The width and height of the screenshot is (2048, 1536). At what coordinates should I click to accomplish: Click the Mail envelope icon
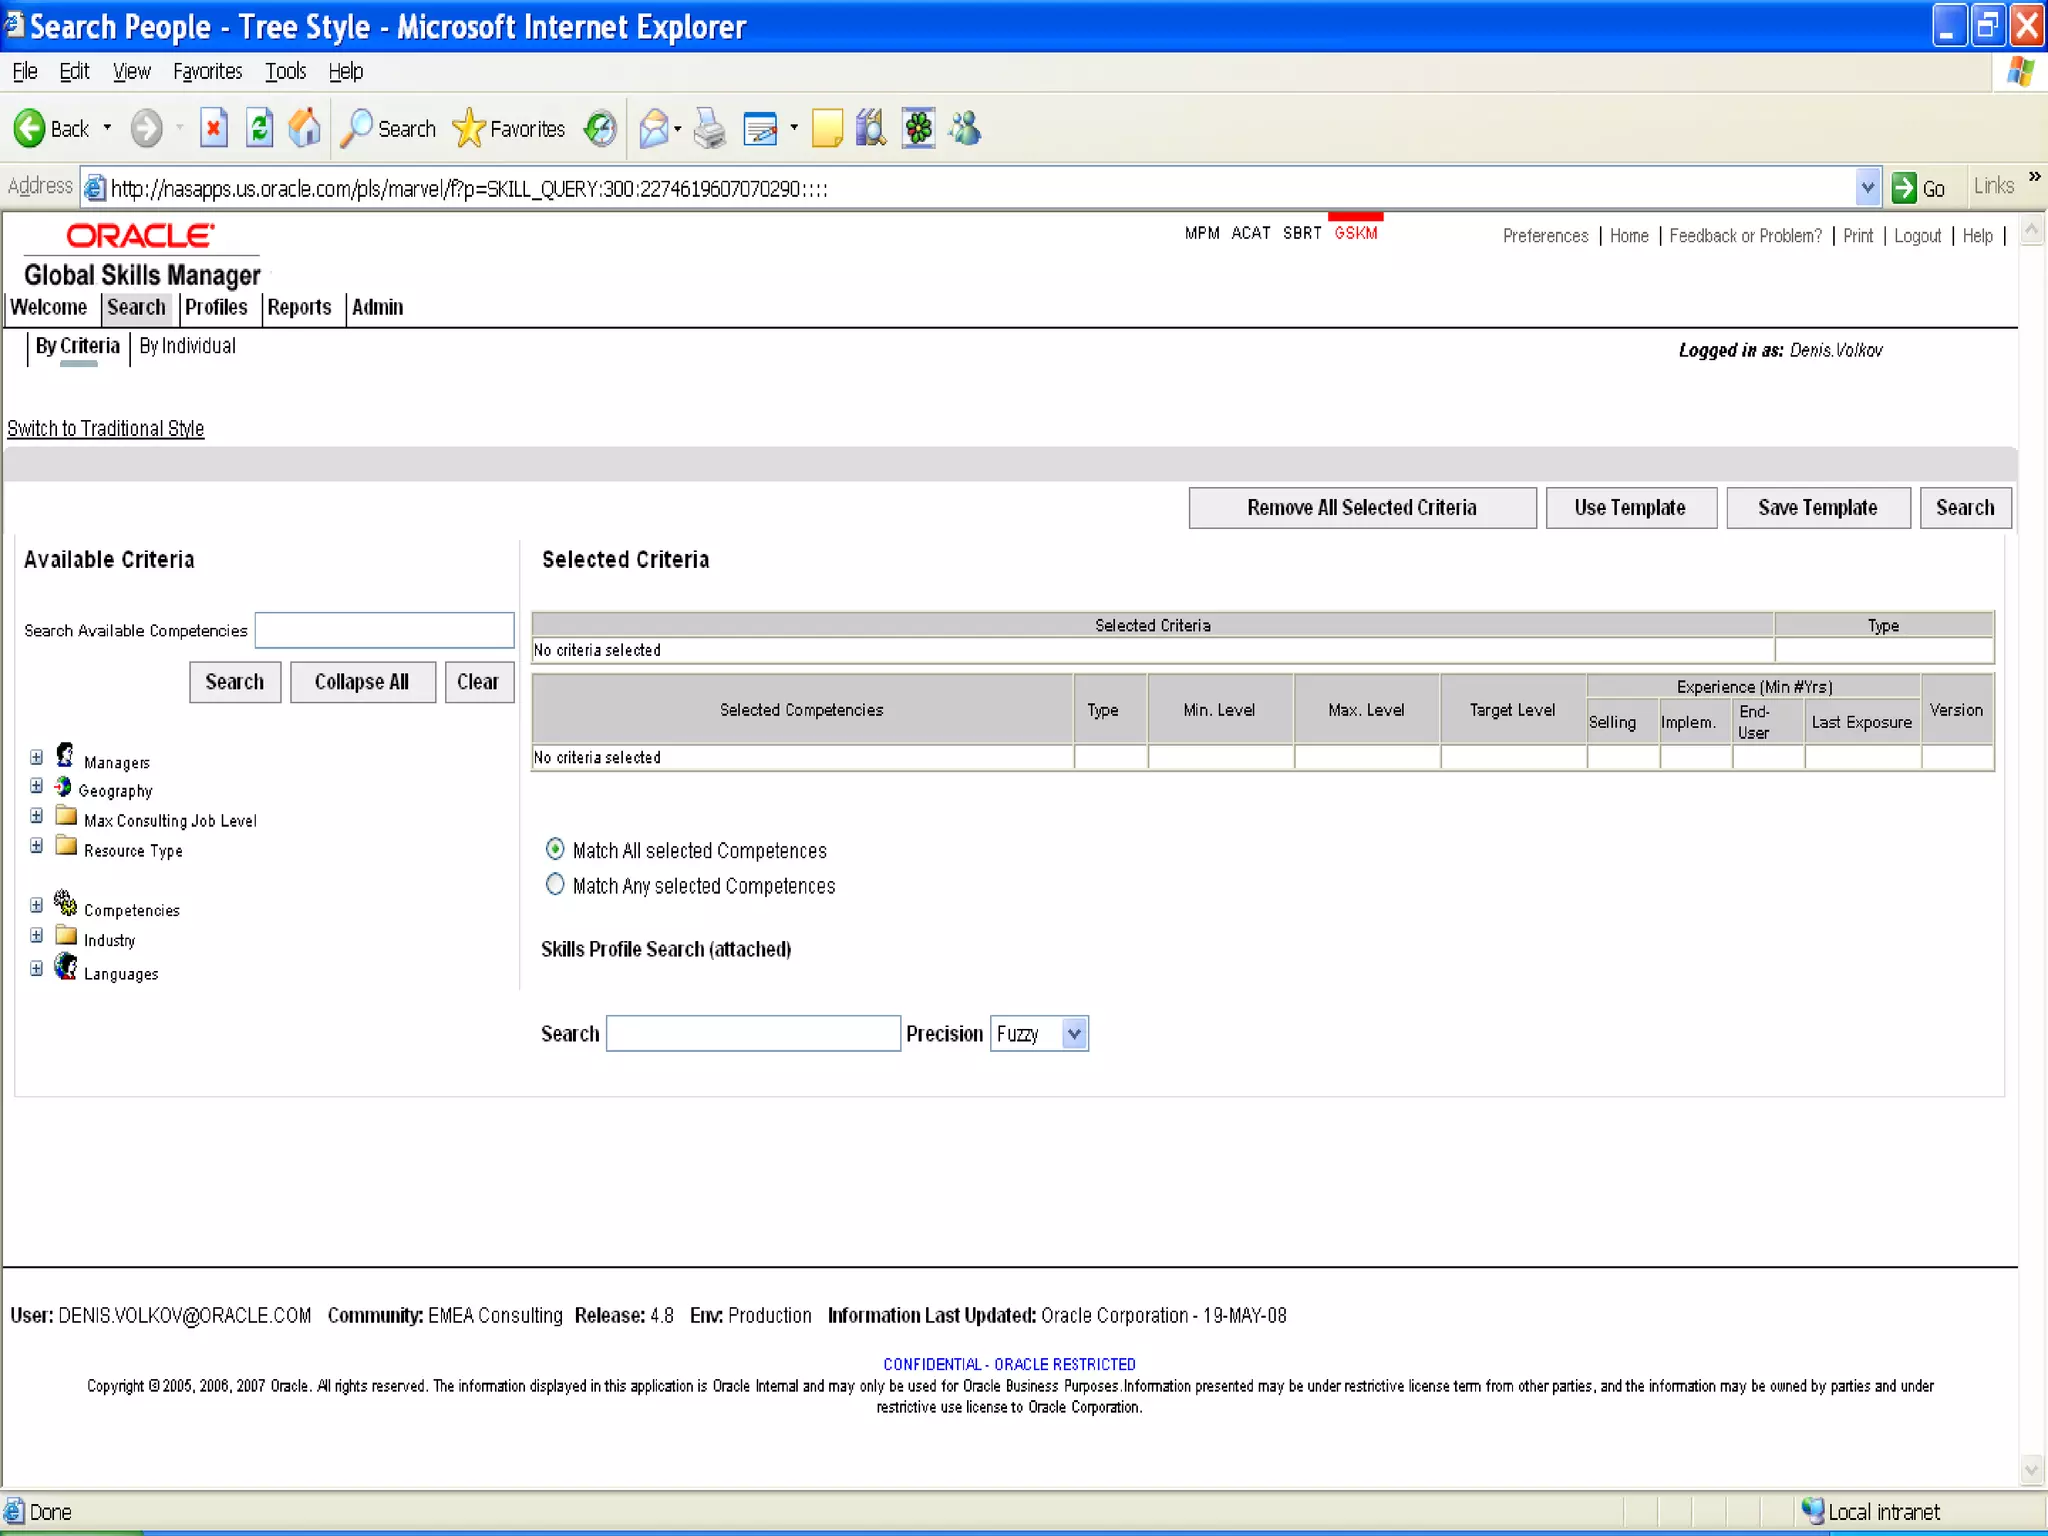pos(653,128)
